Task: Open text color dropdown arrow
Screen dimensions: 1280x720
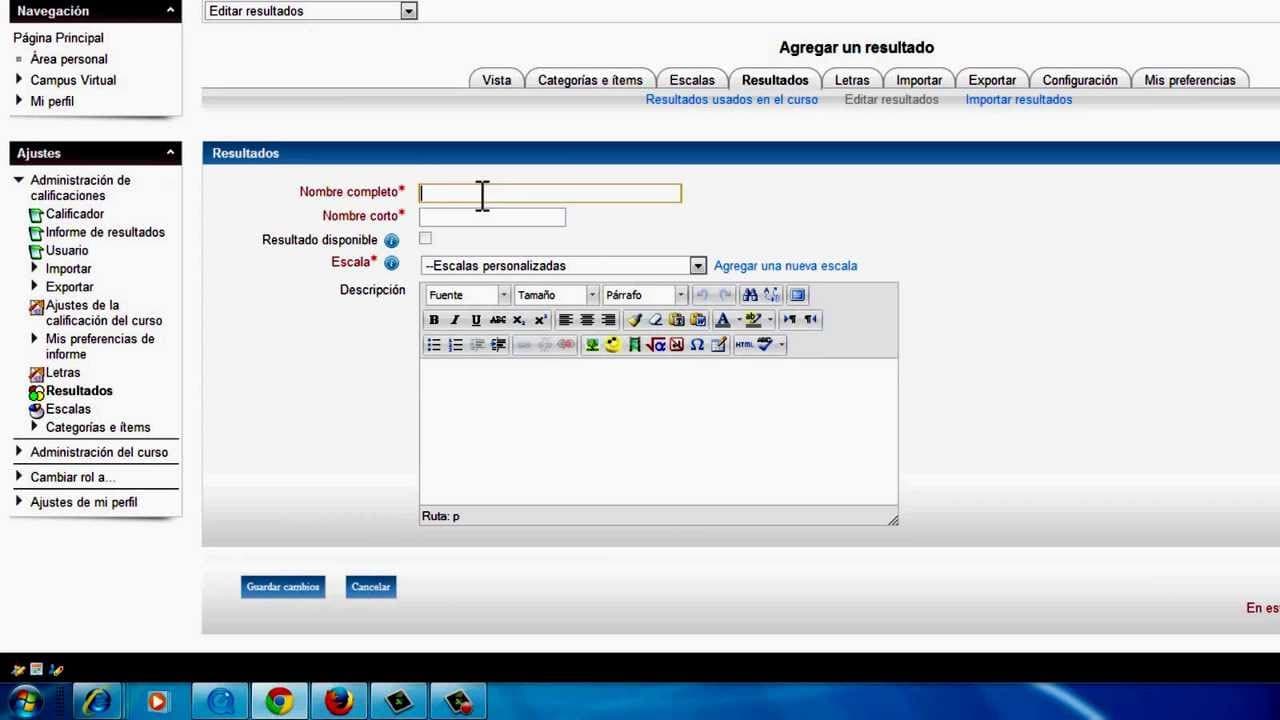Action: click(739, 320)
